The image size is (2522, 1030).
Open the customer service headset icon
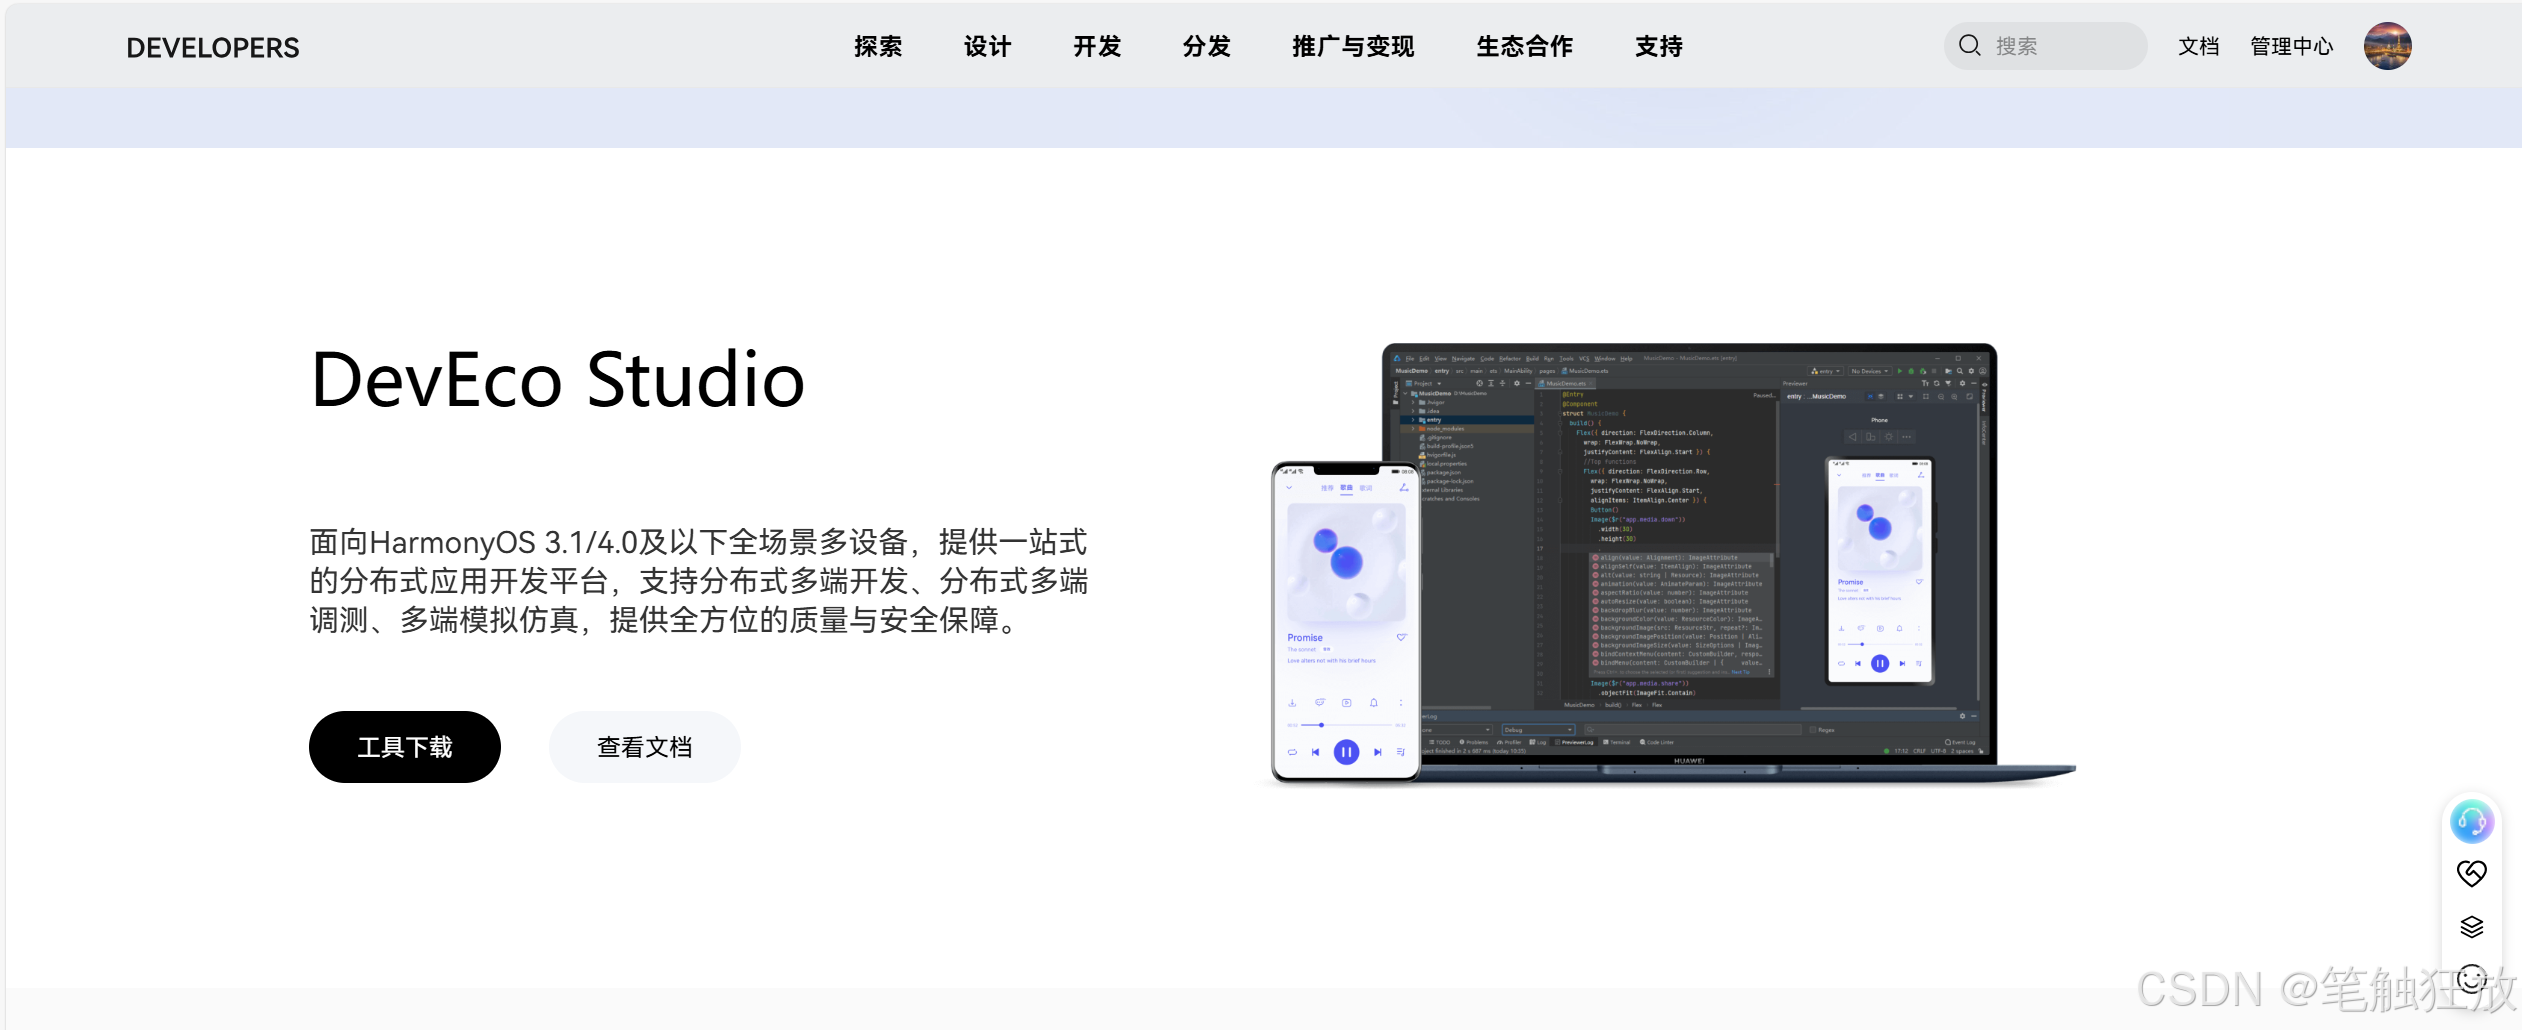(2472, 822)
